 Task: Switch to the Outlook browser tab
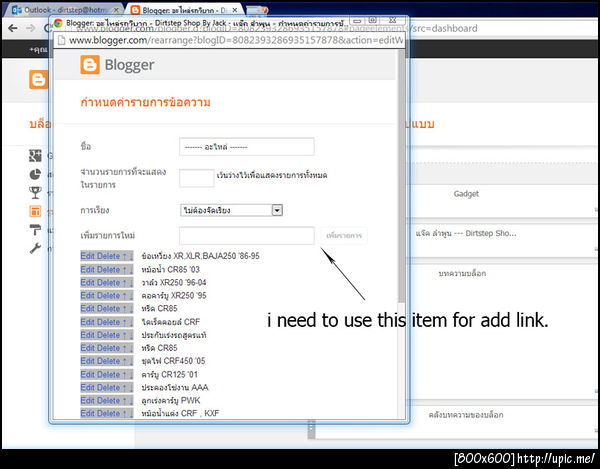point(64,10)
